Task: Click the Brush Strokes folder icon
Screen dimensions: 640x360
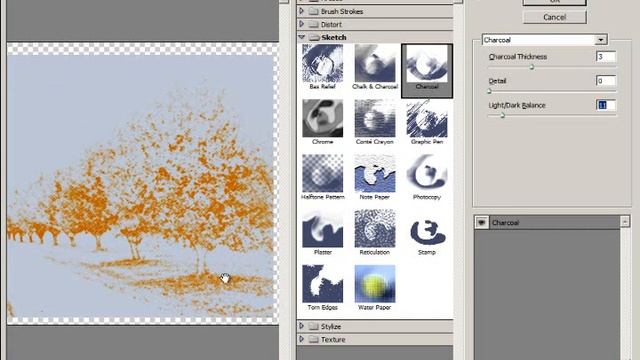Action: 313,11
